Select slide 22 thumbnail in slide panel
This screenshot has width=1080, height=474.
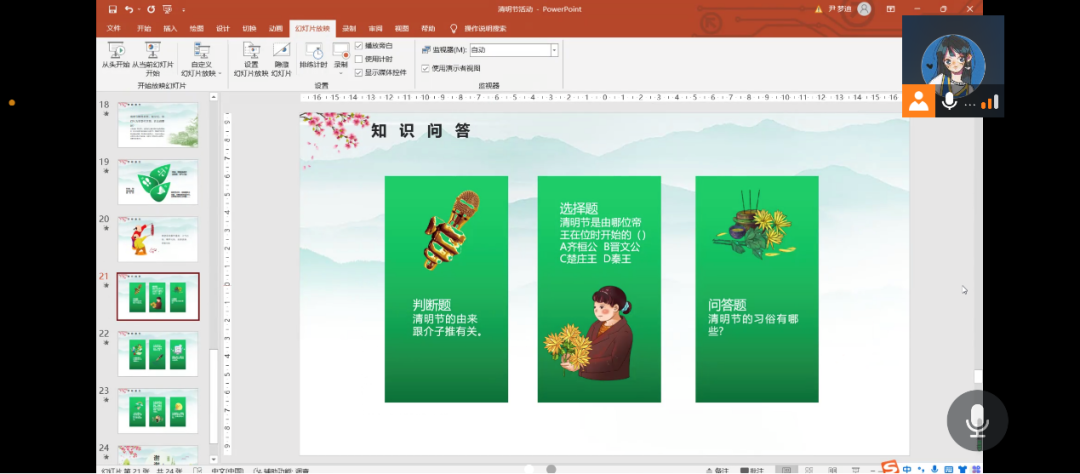[x=158, y=353]
